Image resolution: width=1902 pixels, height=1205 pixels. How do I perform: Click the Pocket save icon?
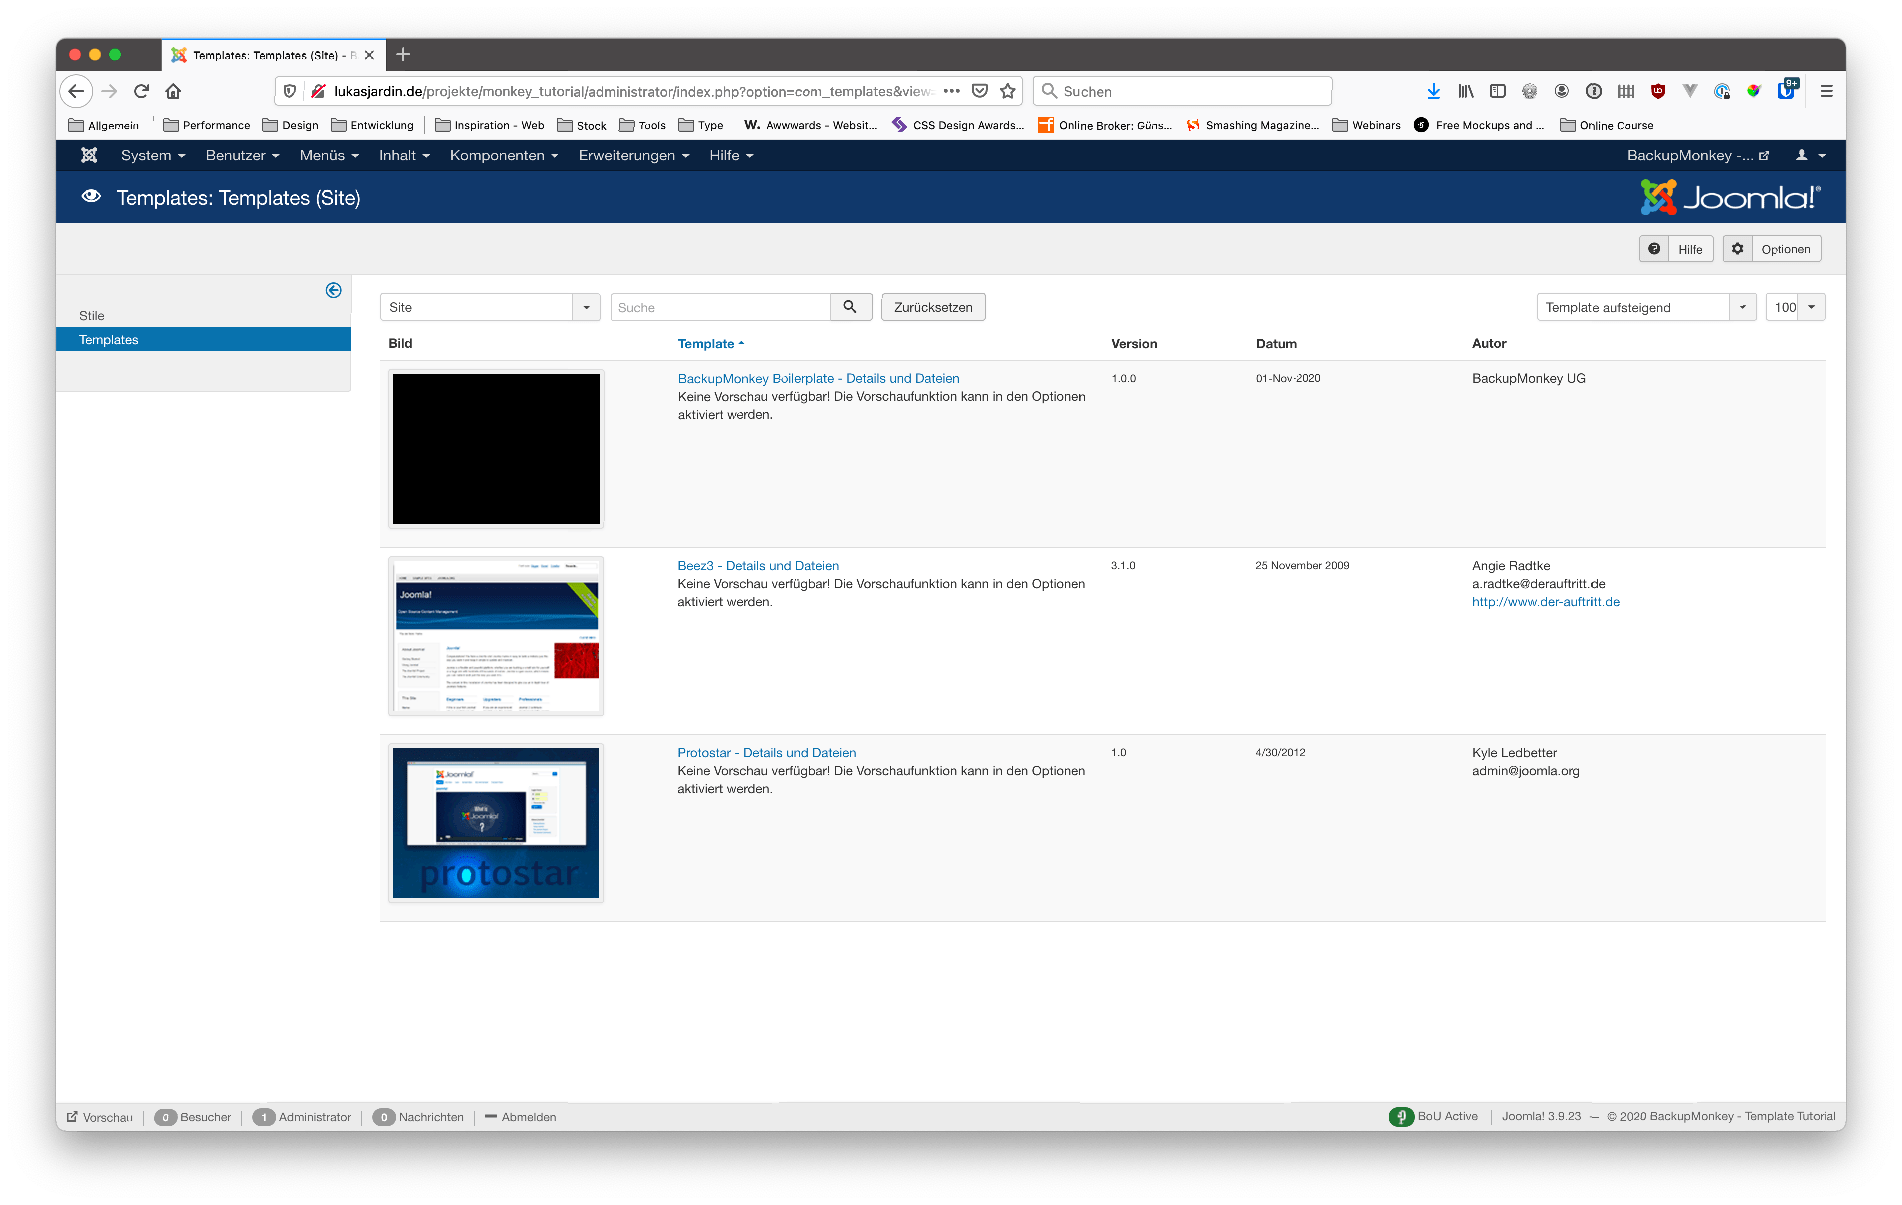coord(980,91)
